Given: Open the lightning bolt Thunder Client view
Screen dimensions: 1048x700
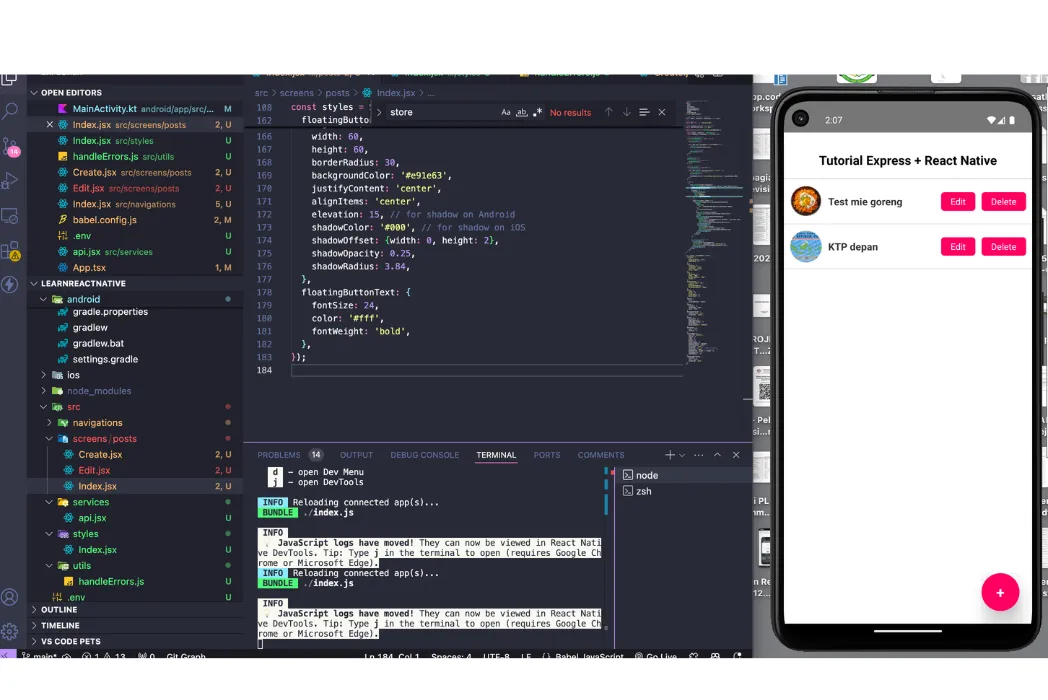Looking at the screenshot, I should 10,284.
